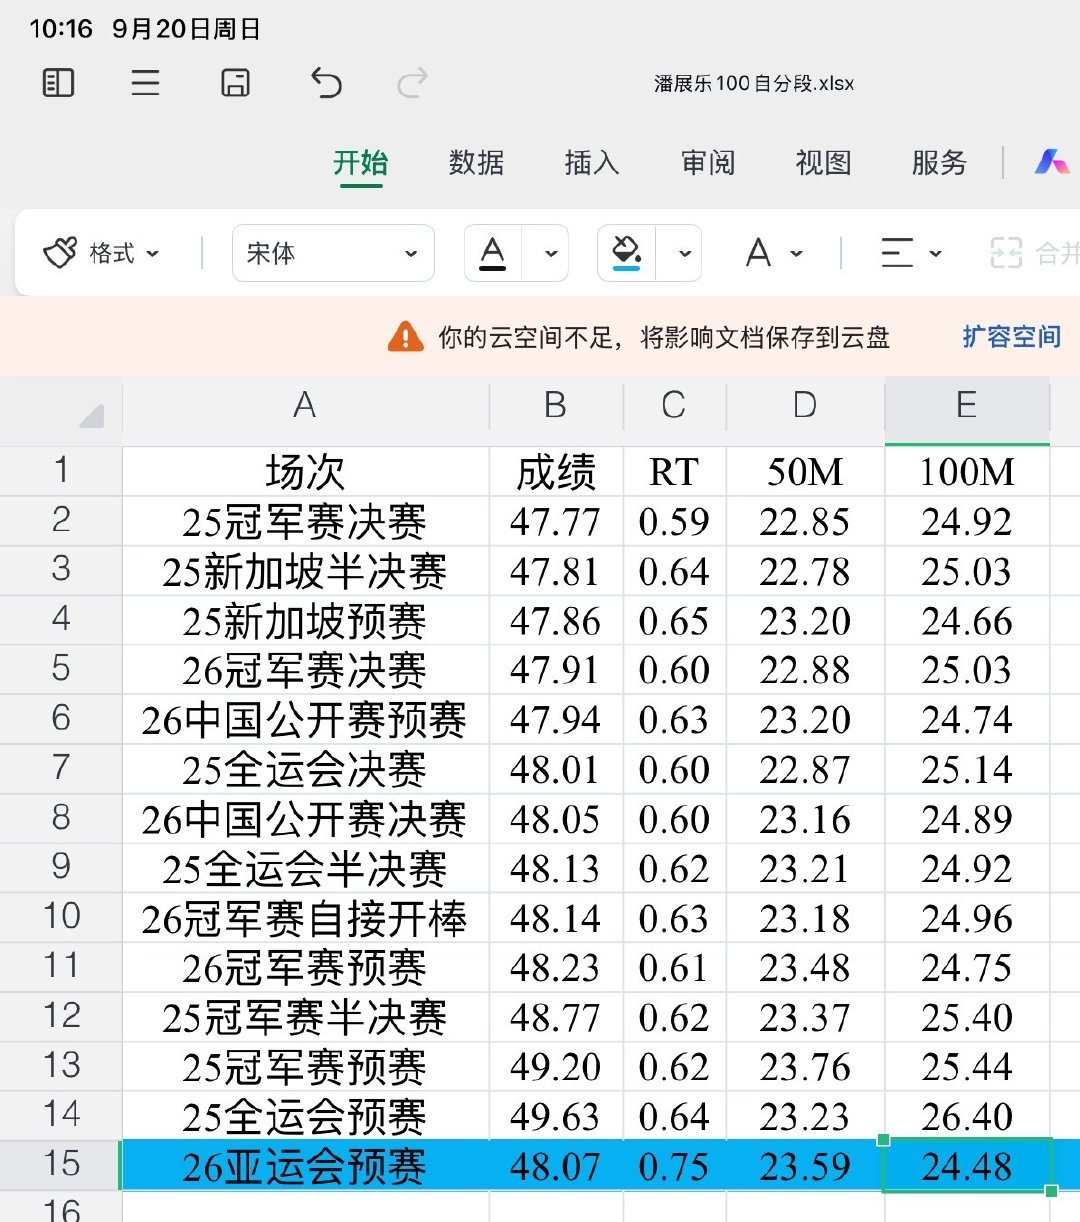The height and width of the screenshot is (1222, 1080).
Task: Switch to the 服务 tab
Action: [x=939, y=163]
